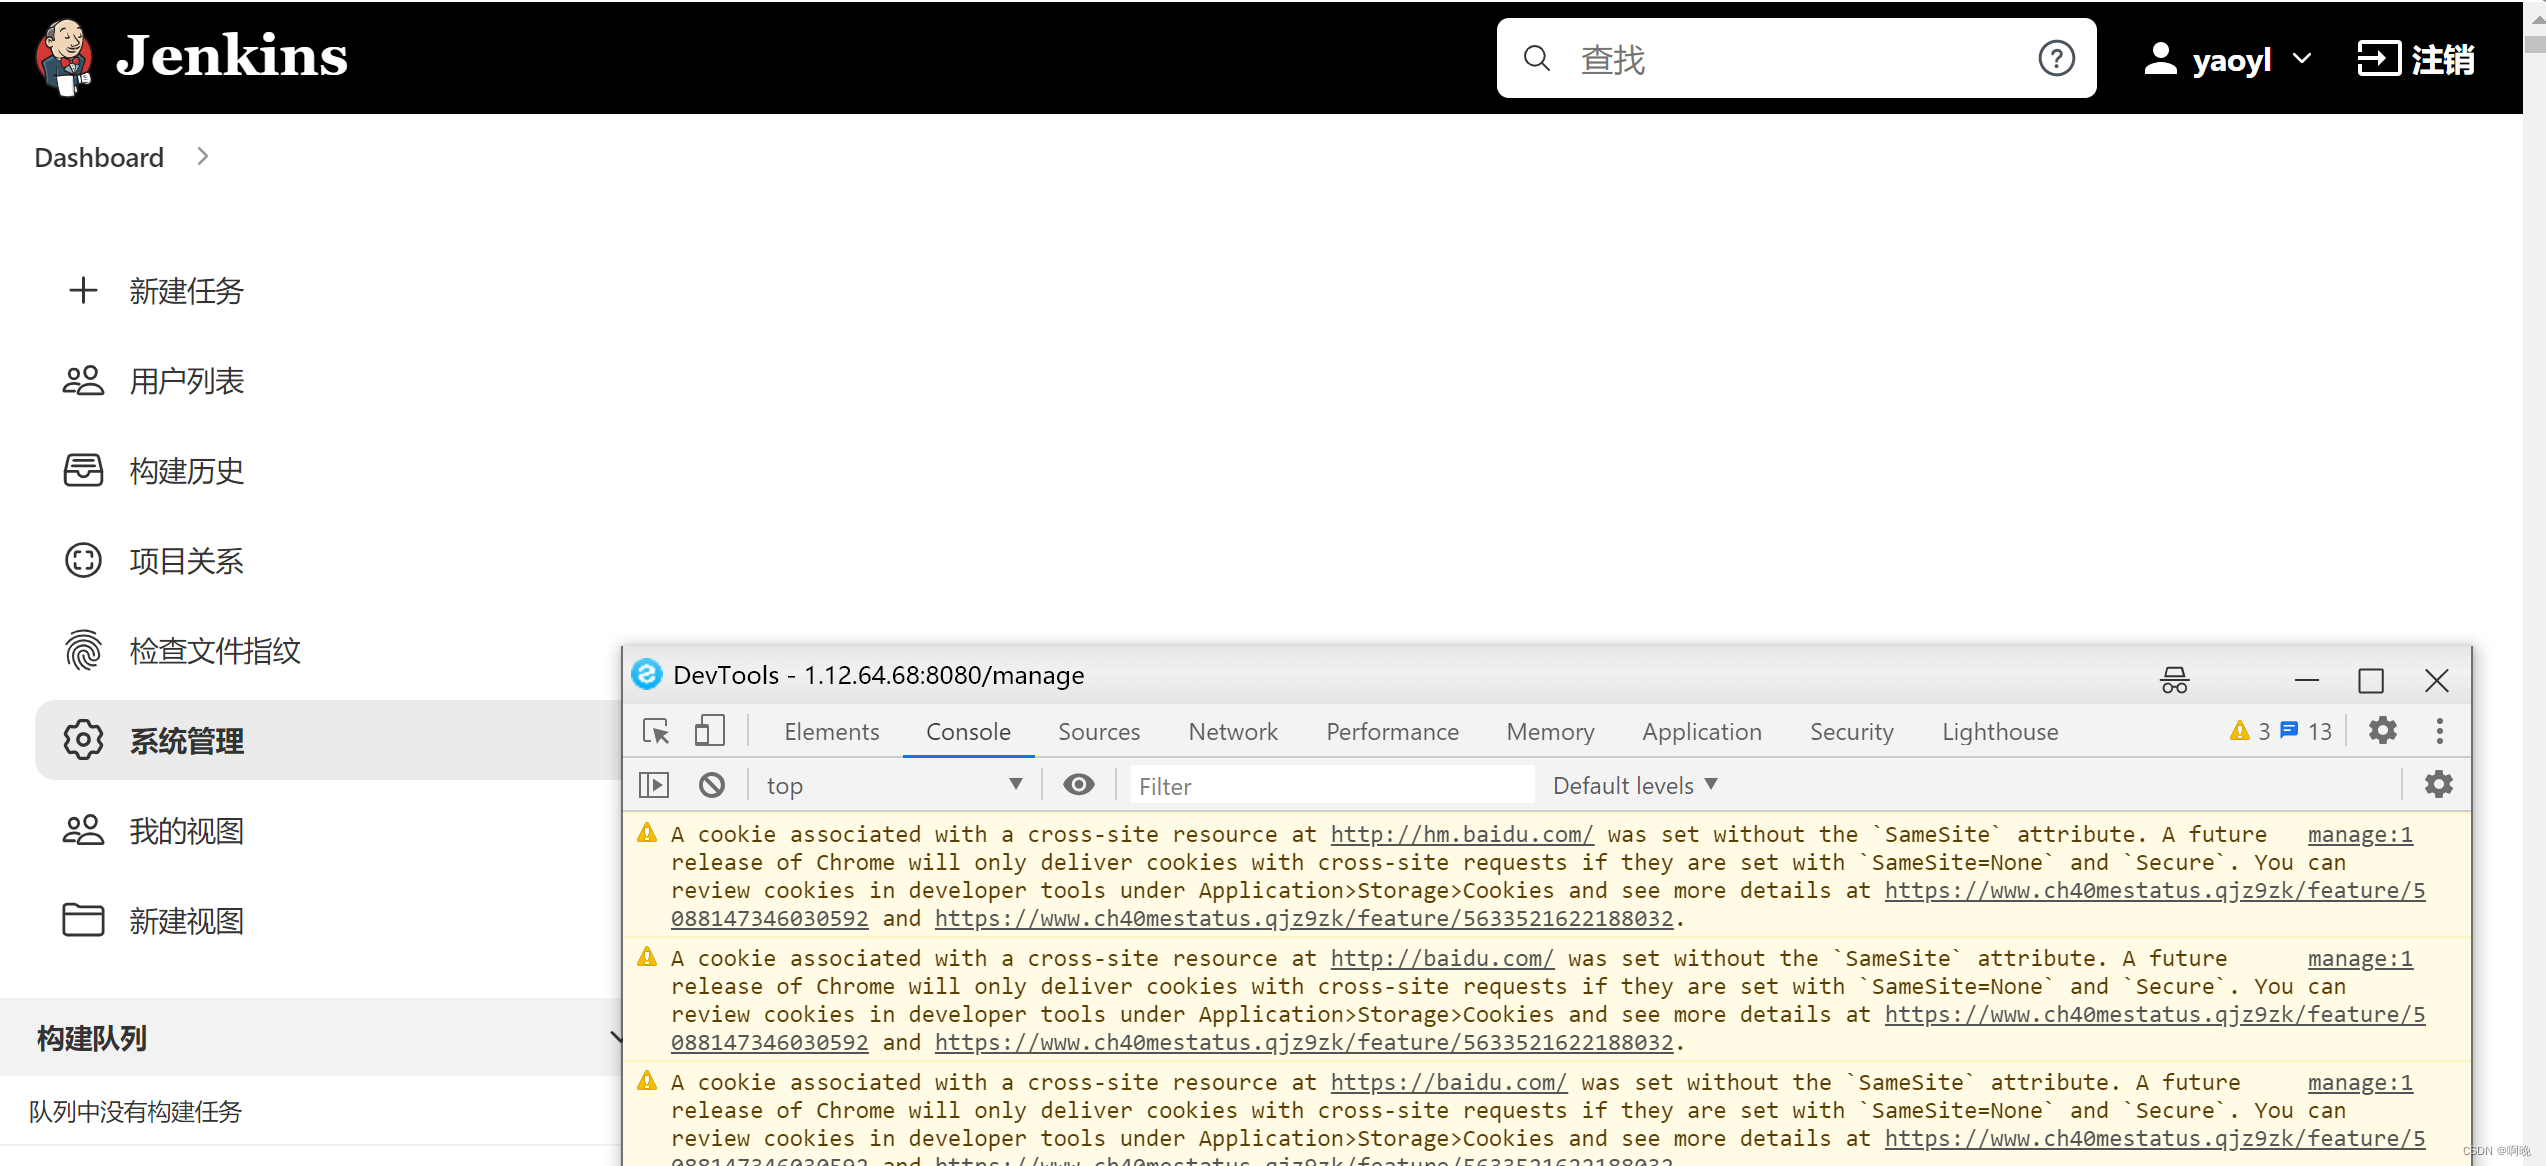Viewport: 2546px width, 1166px height.
Task: Click the 构建历史 history icon
Action: [x=83, y=471]
